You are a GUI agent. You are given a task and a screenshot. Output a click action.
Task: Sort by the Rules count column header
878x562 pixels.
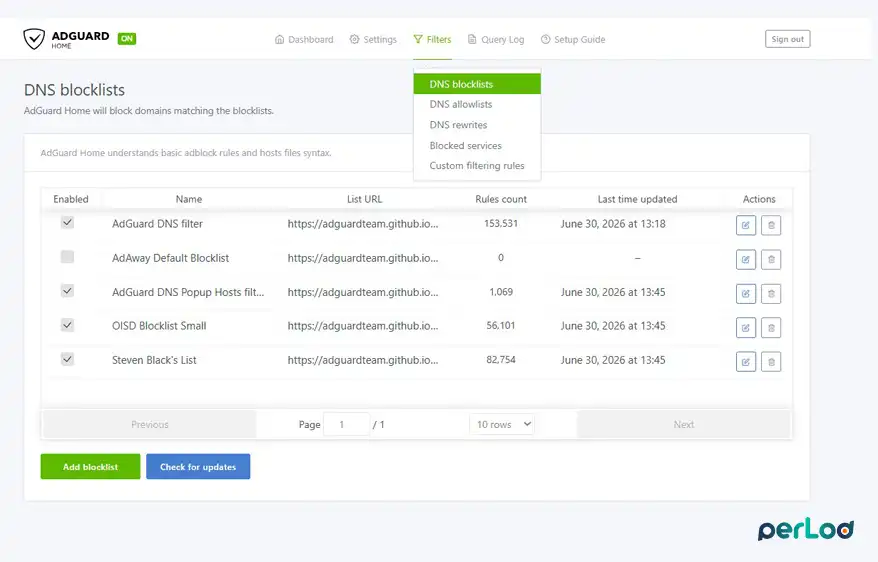tap(501, 199)
